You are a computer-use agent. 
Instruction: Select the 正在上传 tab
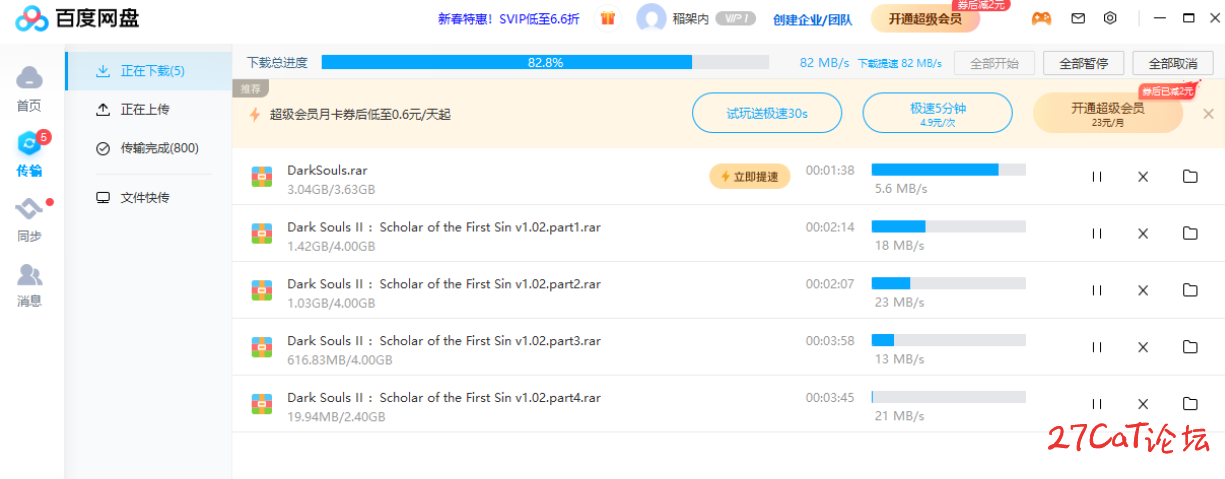point(148,109)
